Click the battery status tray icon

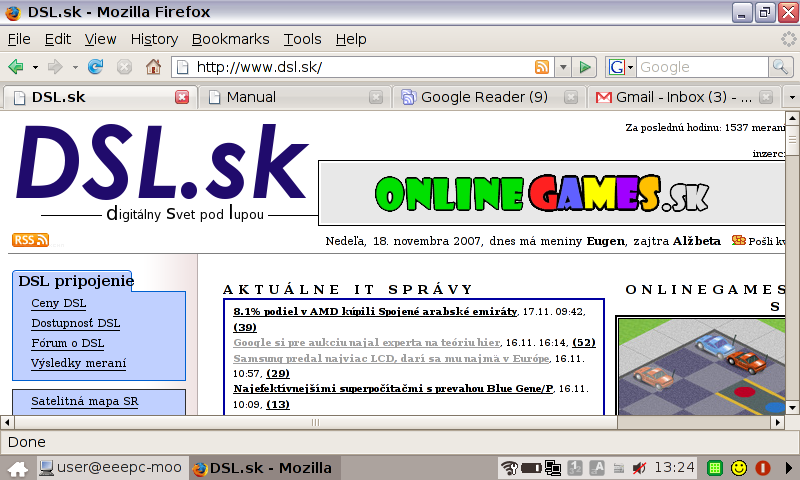(x=531, y=467)
